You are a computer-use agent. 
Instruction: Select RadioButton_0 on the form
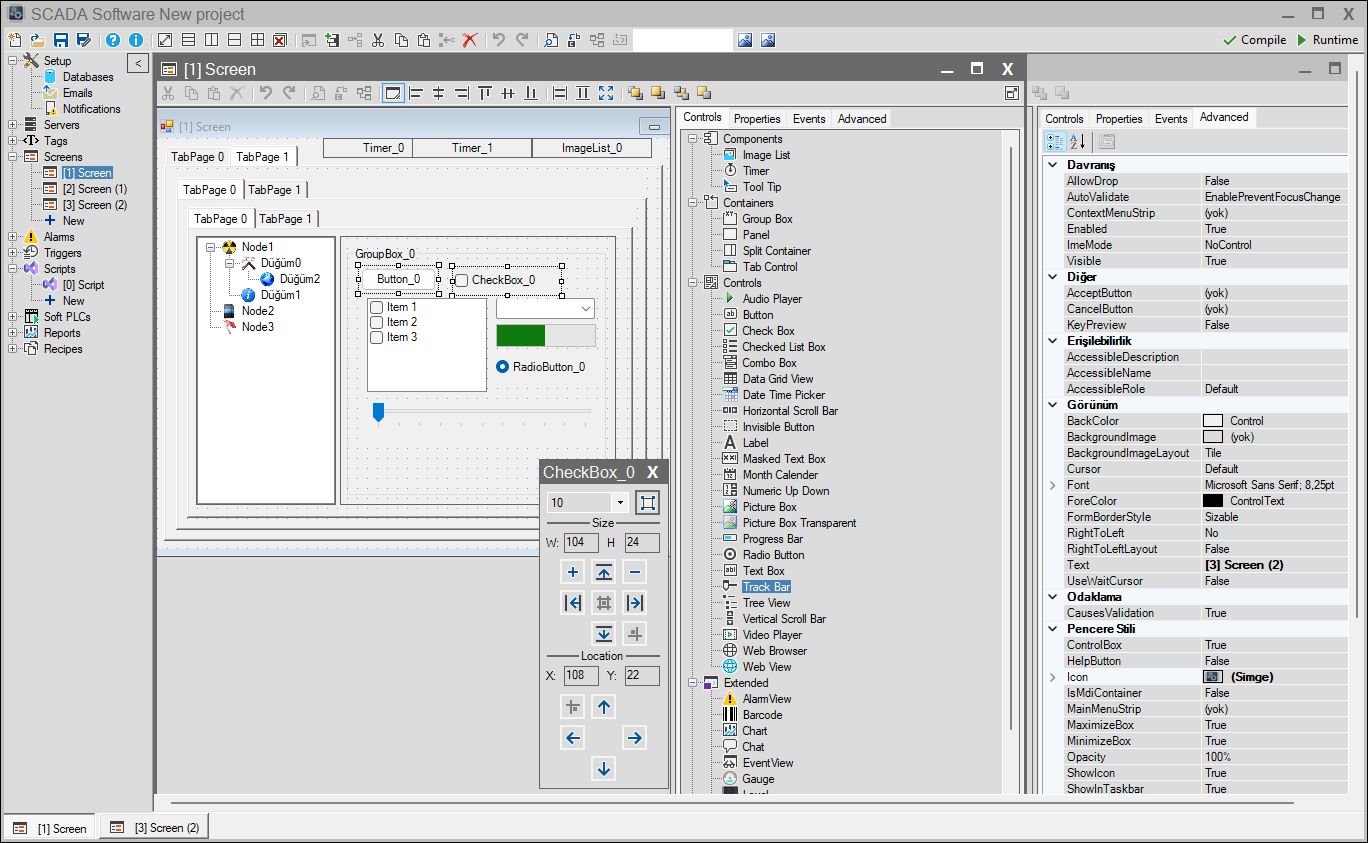[503, 367]
